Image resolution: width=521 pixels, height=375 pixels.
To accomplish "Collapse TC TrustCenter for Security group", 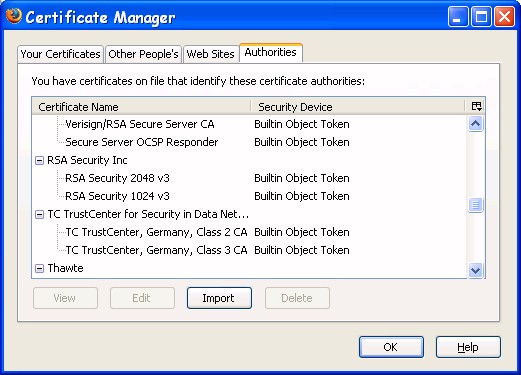I will coord(39,215).
